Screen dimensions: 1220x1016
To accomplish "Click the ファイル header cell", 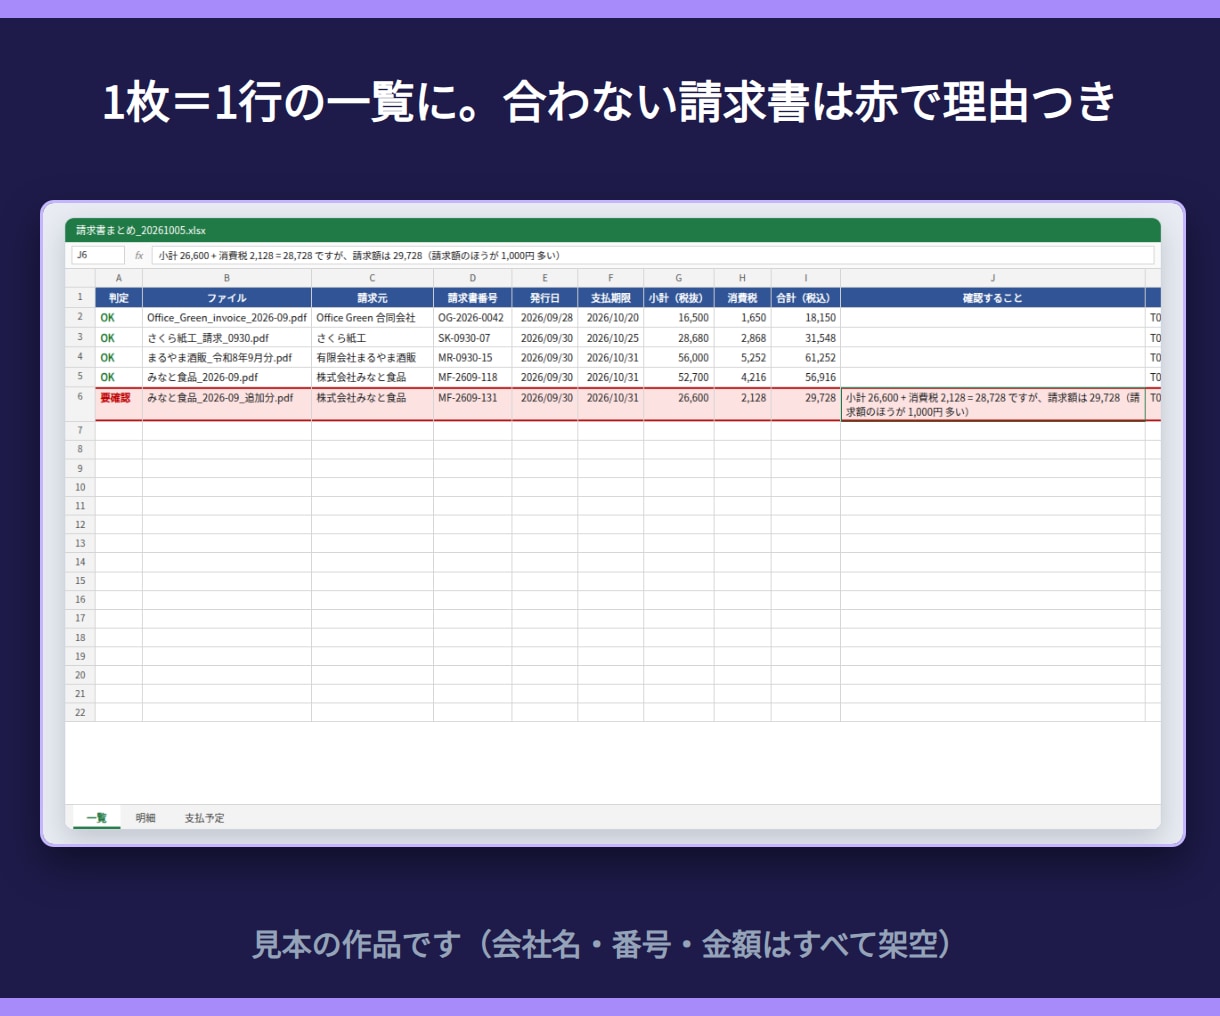I will click(227, 298).
